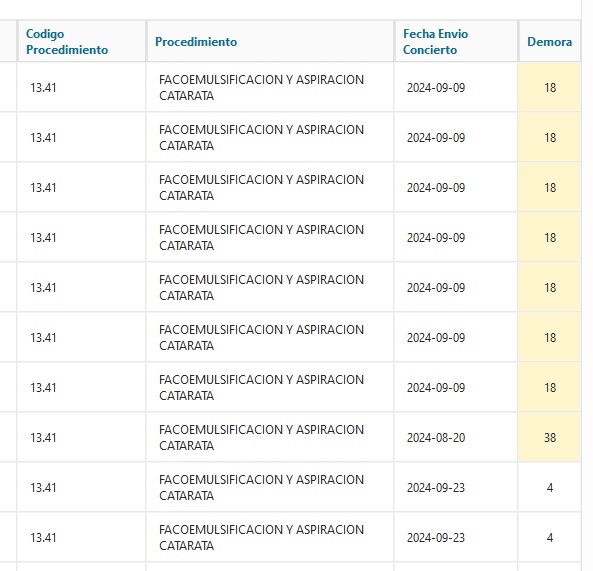Click third row's highlighted Demora 18 cell

point(550,187)
